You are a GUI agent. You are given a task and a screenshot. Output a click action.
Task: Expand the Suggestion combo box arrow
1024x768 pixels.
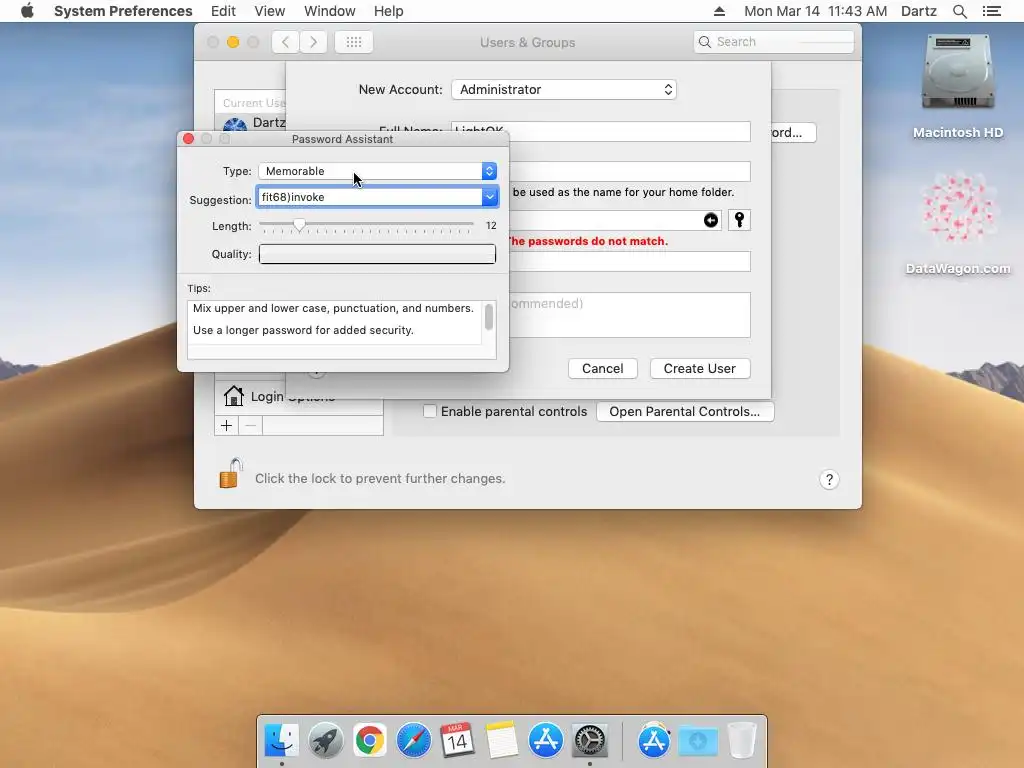[x=490, y=197]
